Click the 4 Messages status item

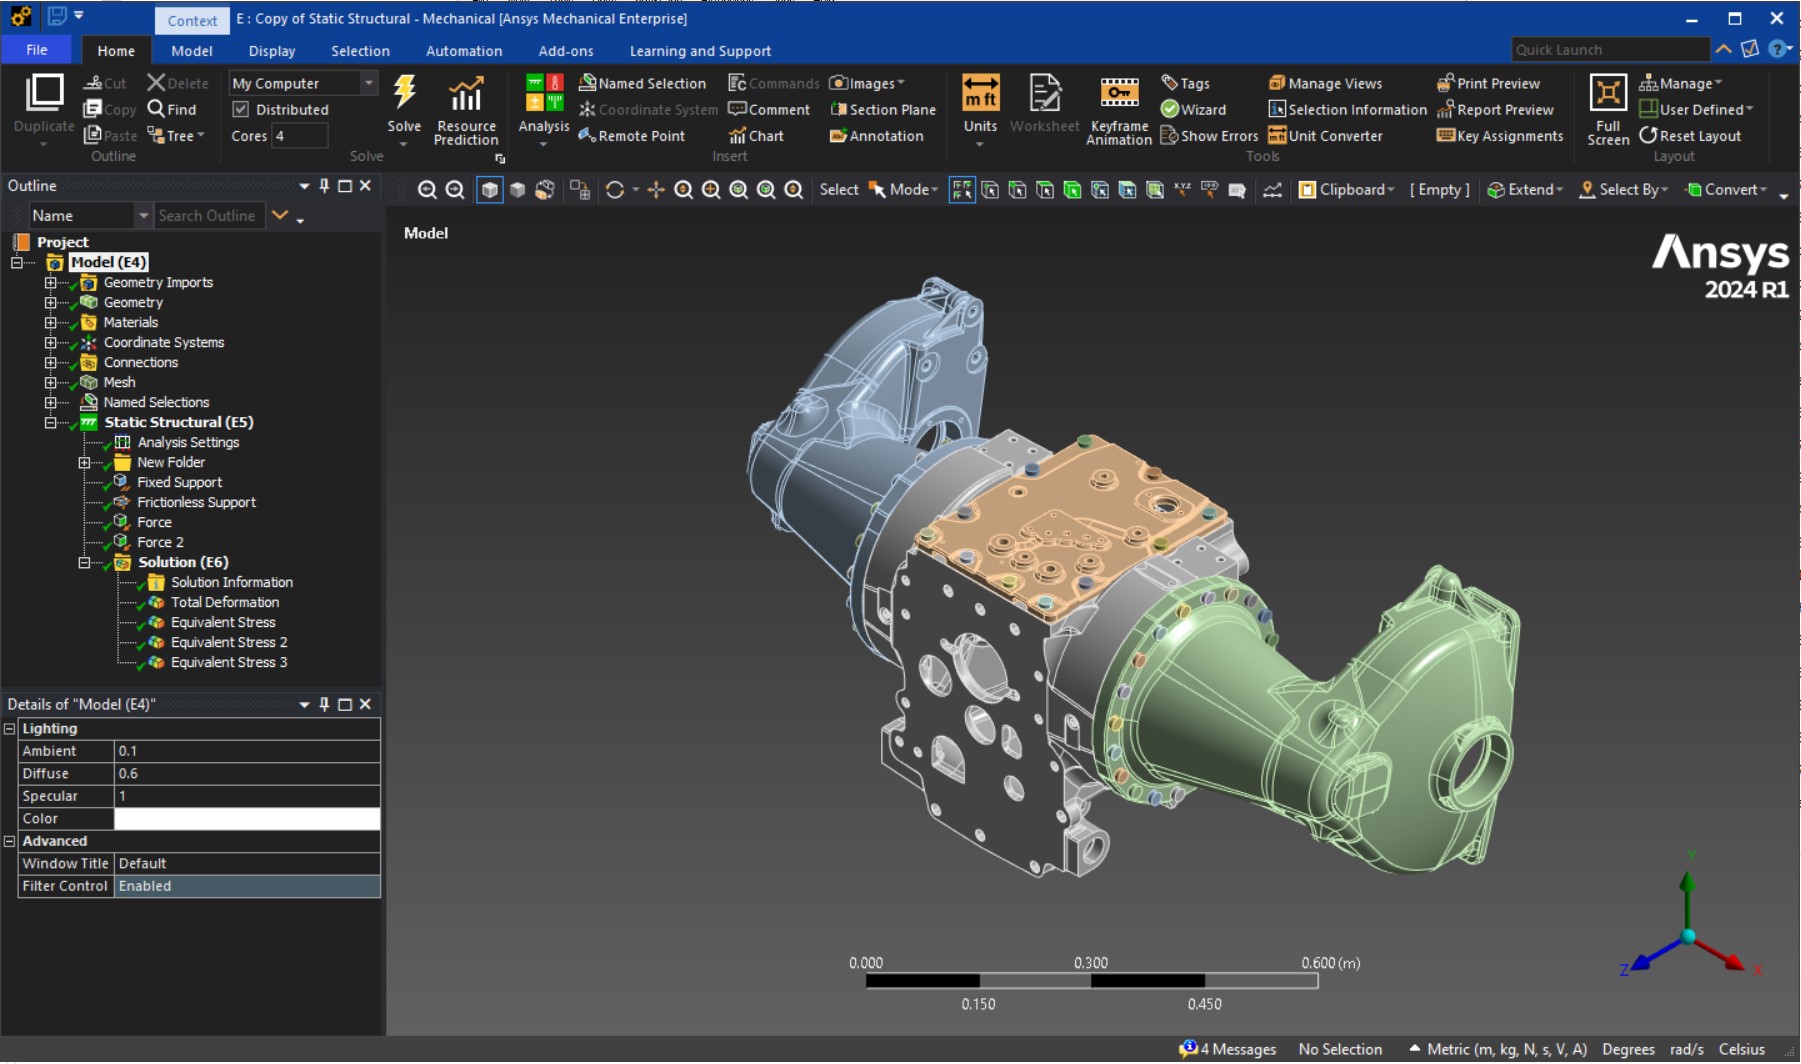[1228, 1049]
